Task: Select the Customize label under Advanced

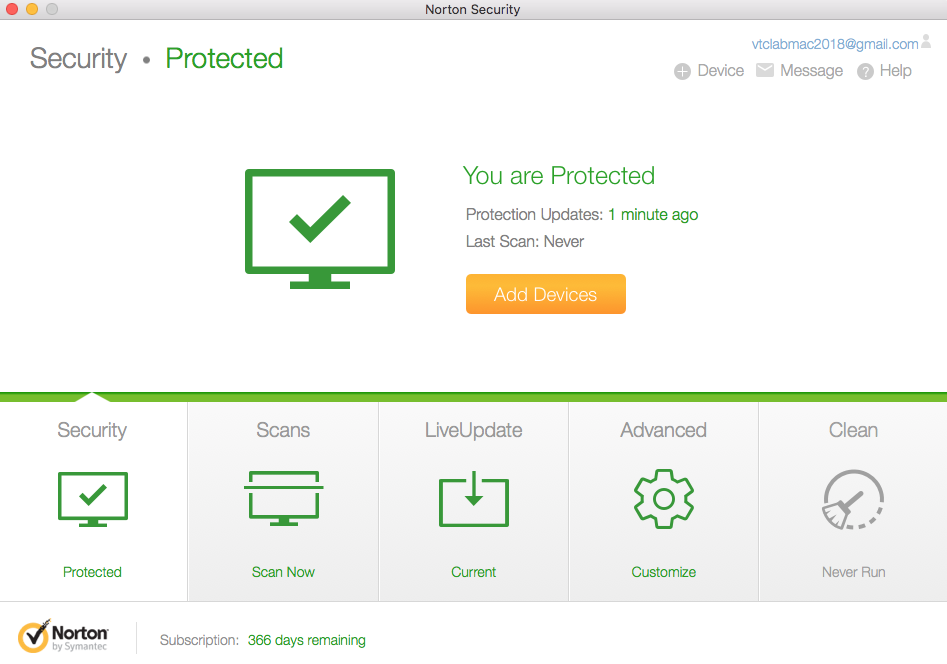Action: tap(664, 572)
